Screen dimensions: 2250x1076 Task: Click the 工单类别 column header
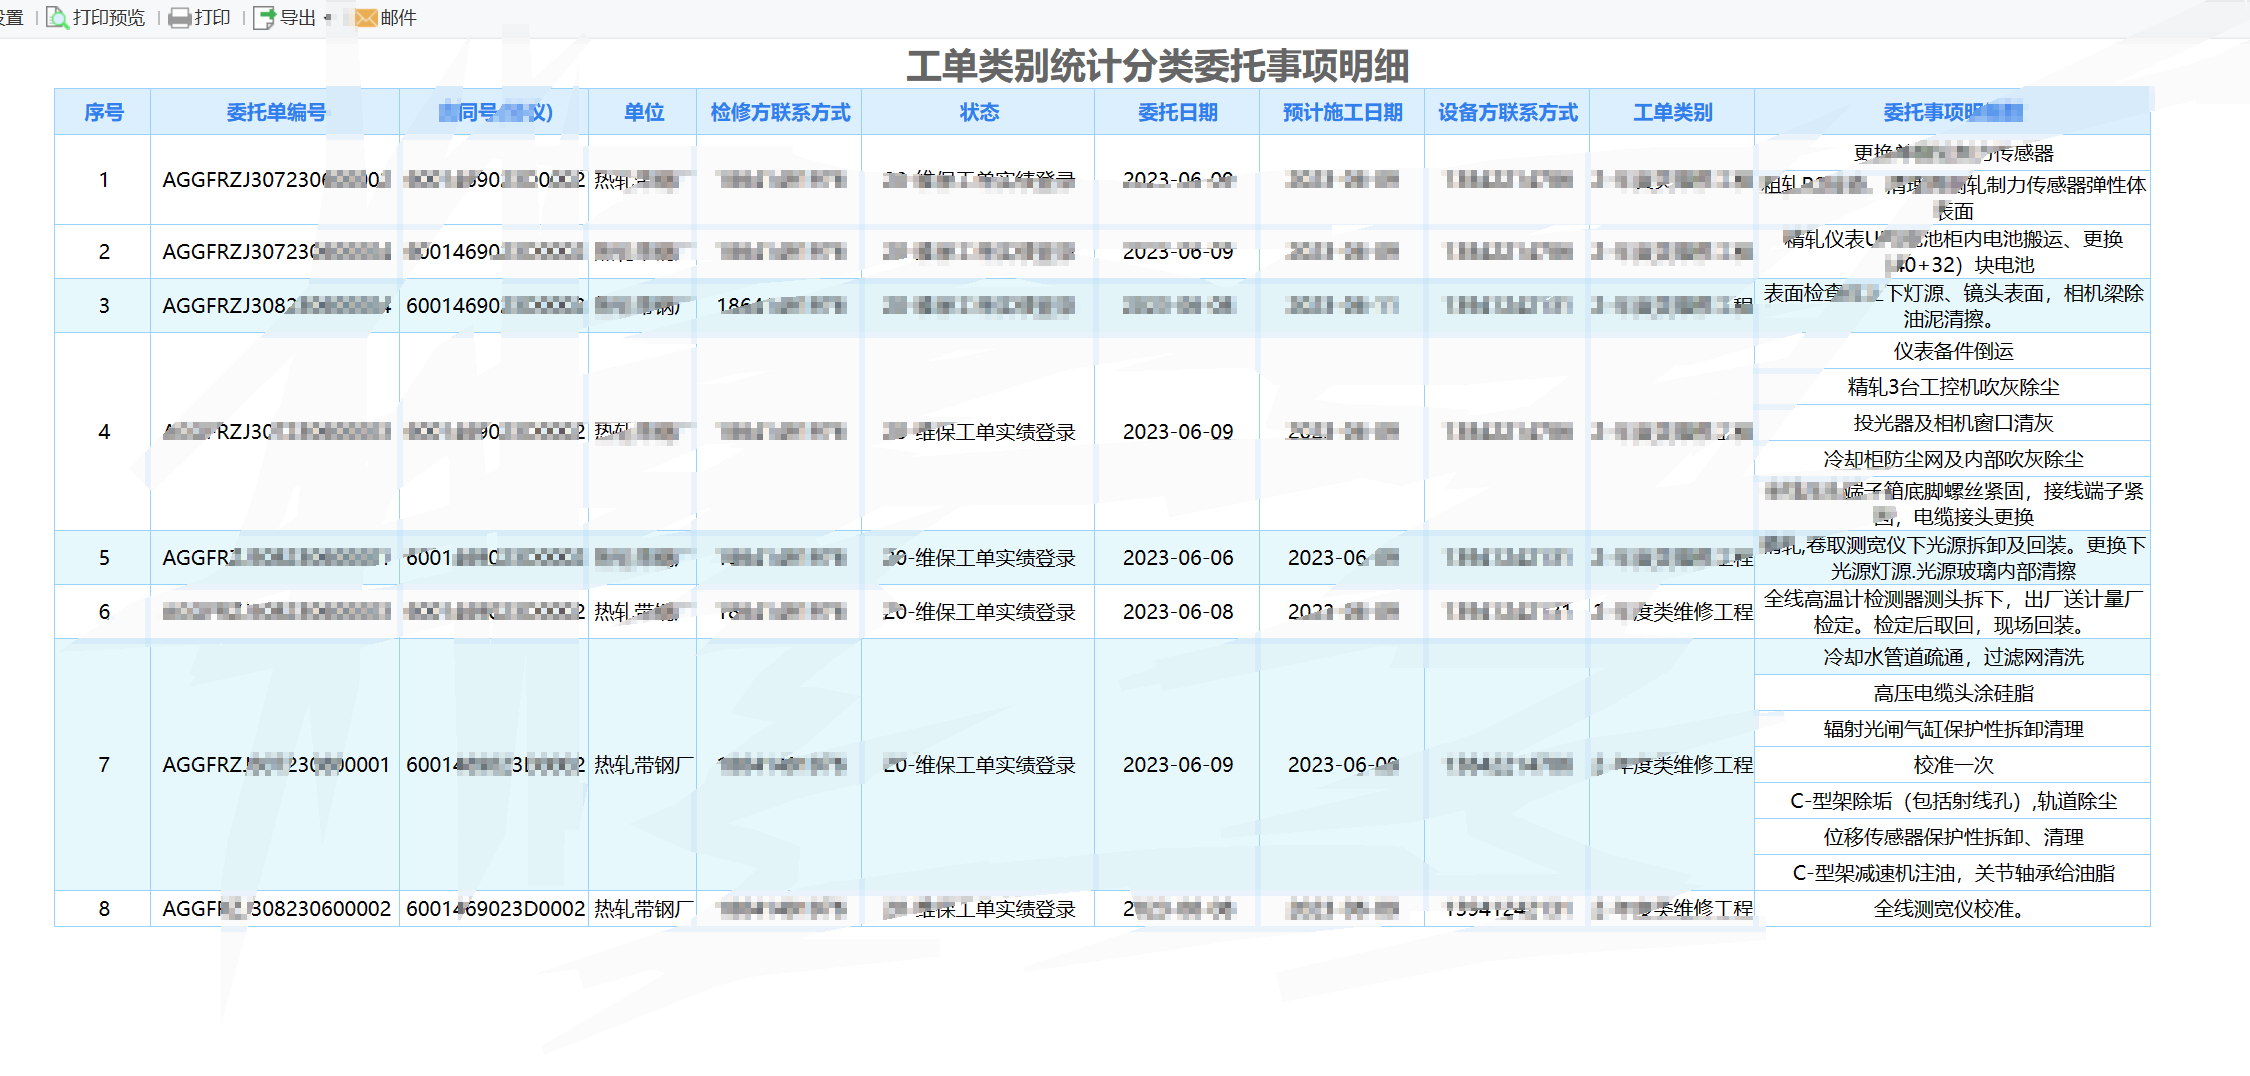(x=1673, y=112)
